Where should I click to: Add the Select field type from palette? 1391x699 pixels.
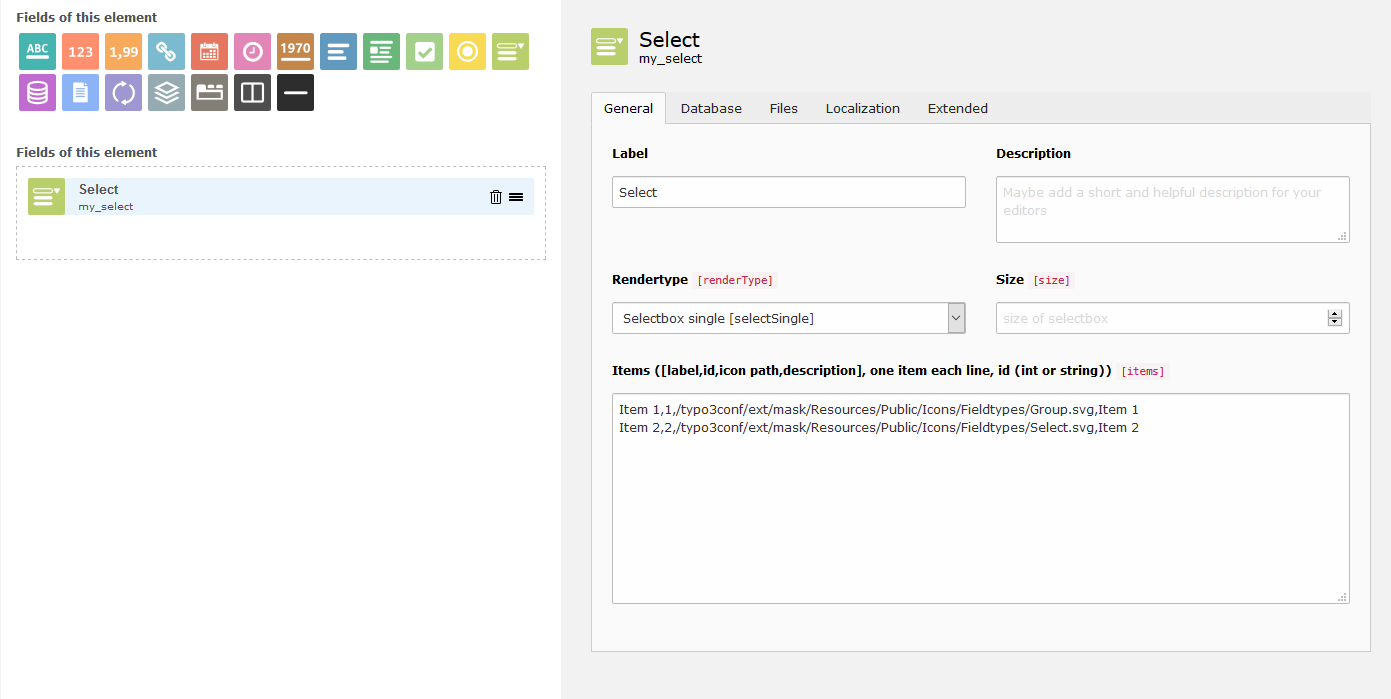coord(510,51)
